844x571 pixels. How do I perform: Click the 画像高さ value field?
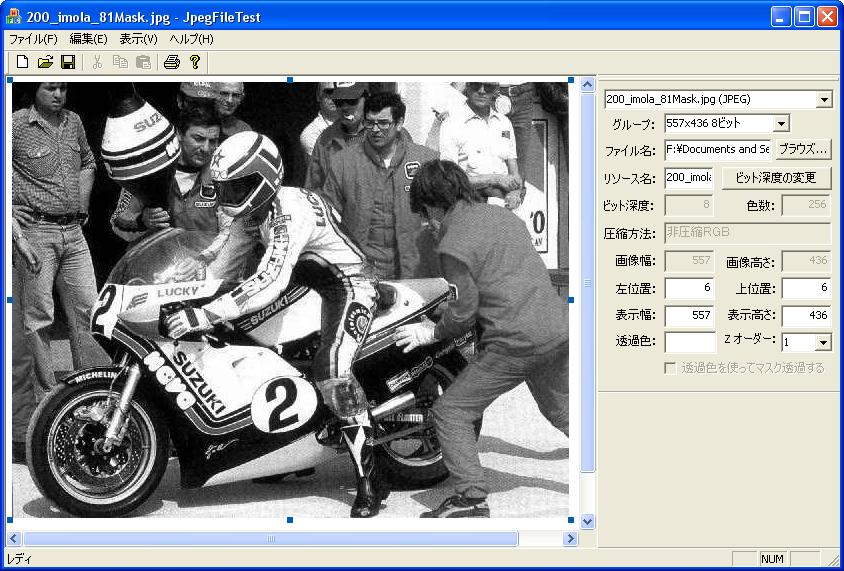pyautogui.click(x=806, y=261)
